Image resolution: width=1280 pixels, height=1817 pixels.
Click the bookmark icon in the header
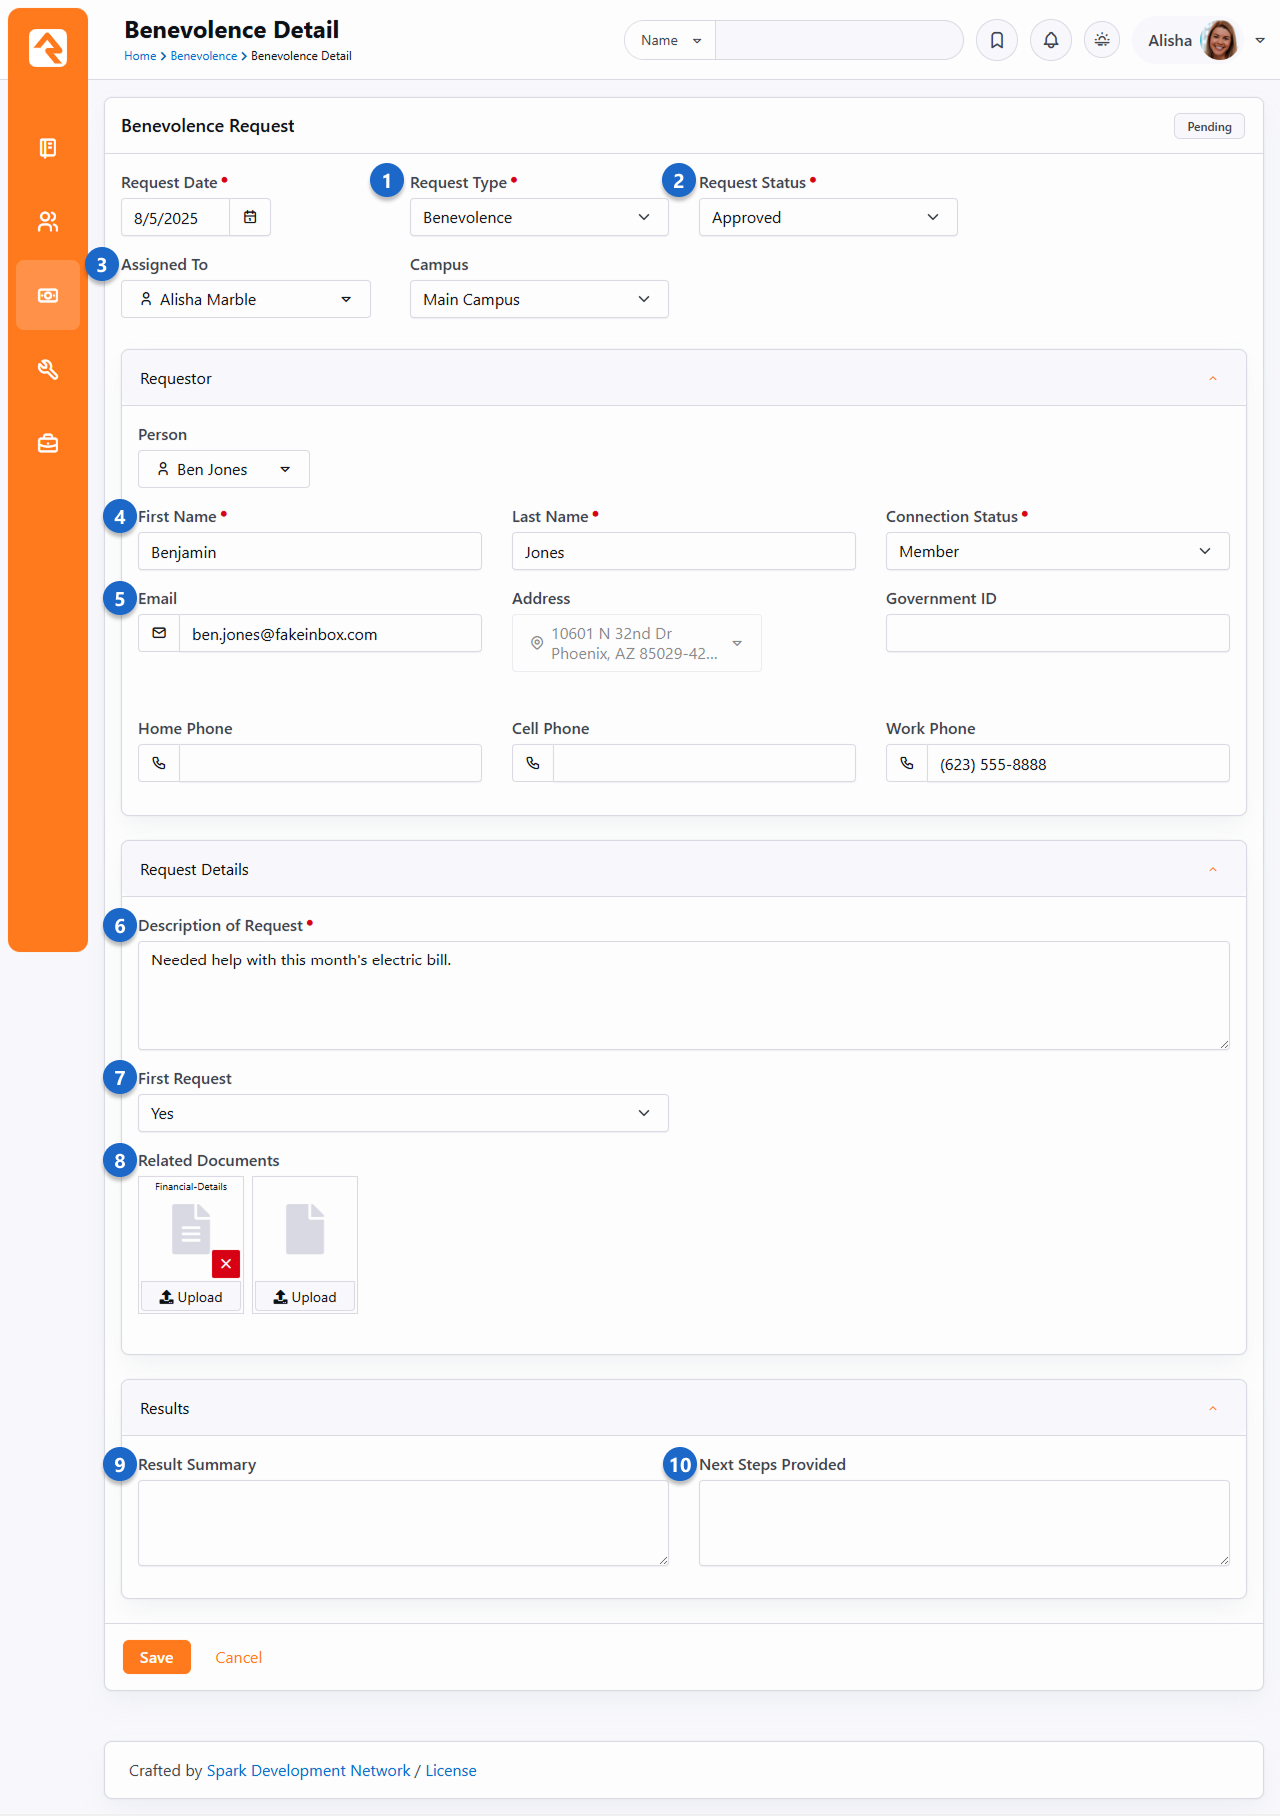996,40
